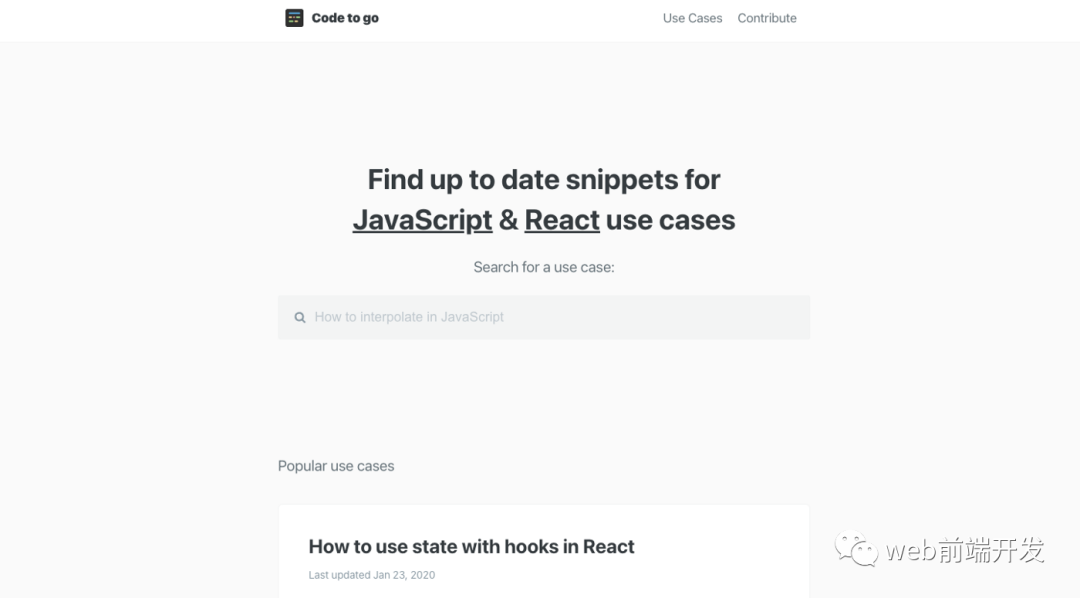Open 'How to use state with hooks in React'
This screenshot has height=598, width=1080.
click(x=471, y=546)
